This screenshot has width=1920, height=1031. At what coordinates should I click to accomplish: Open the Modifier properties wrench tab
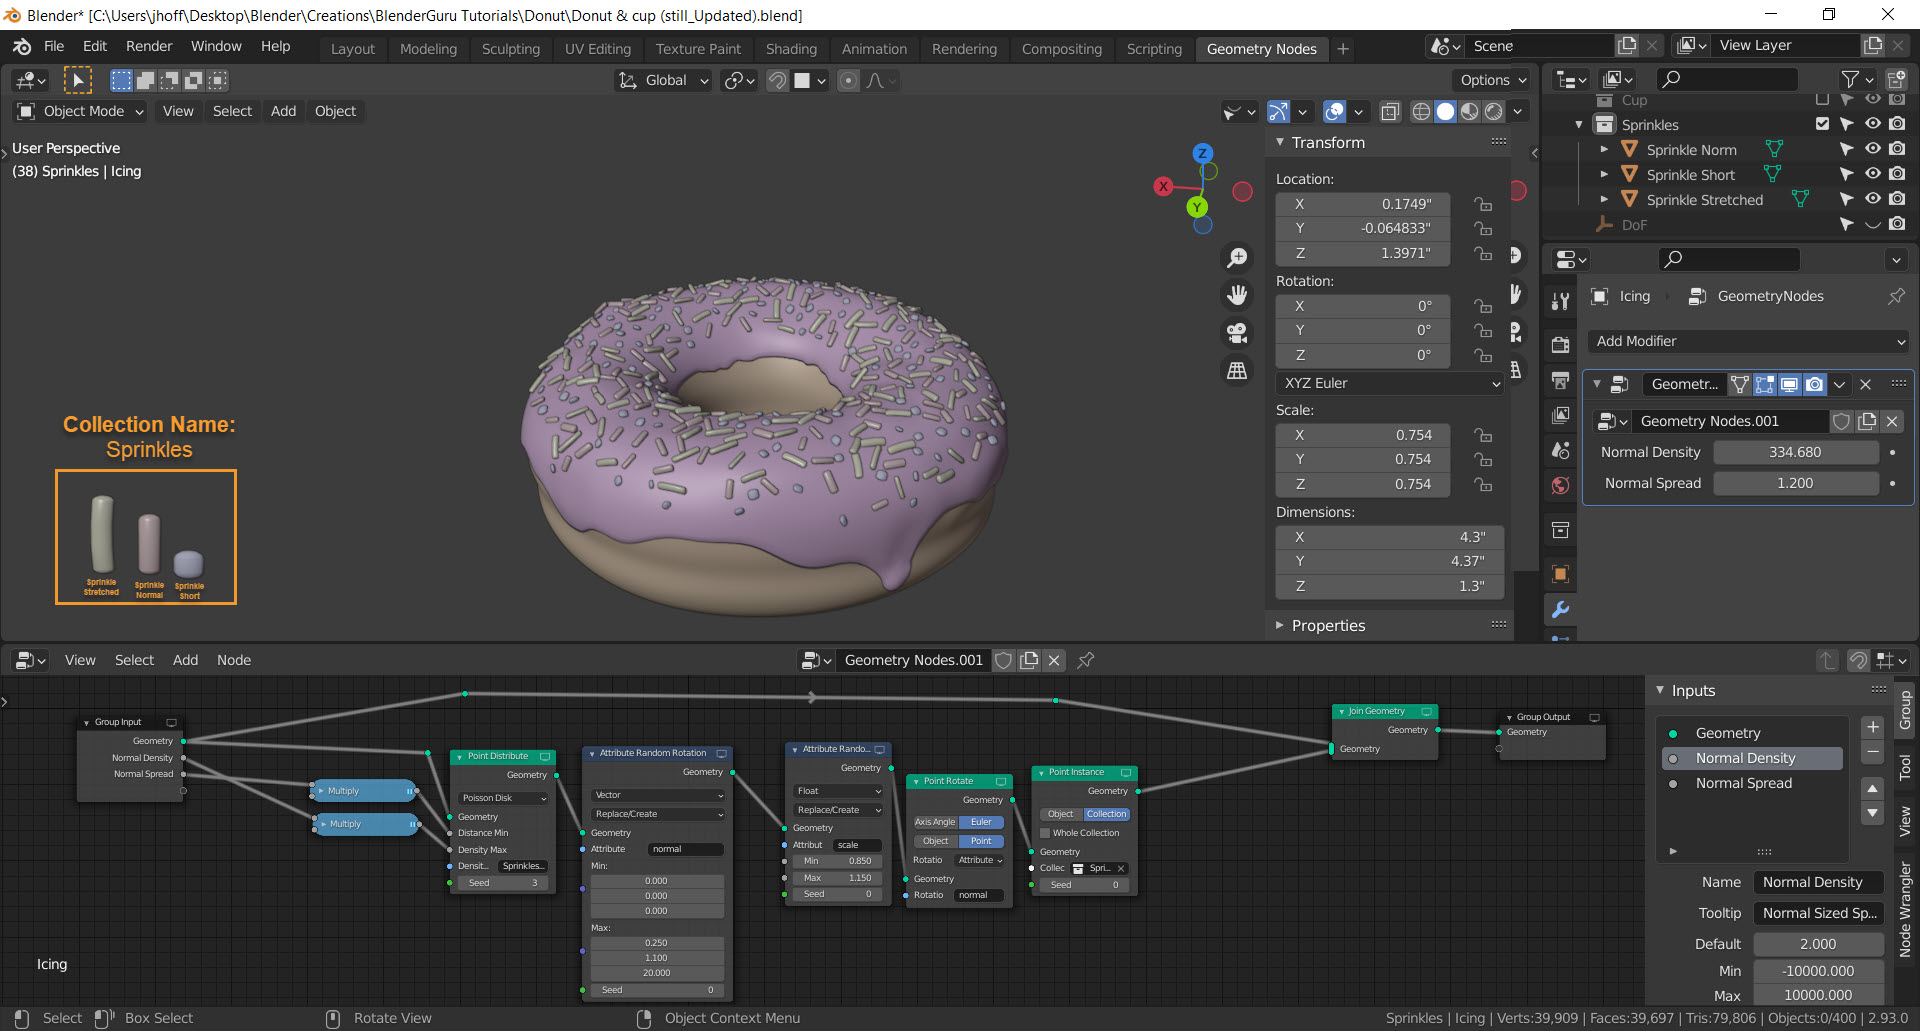[x=1560, y=610]
